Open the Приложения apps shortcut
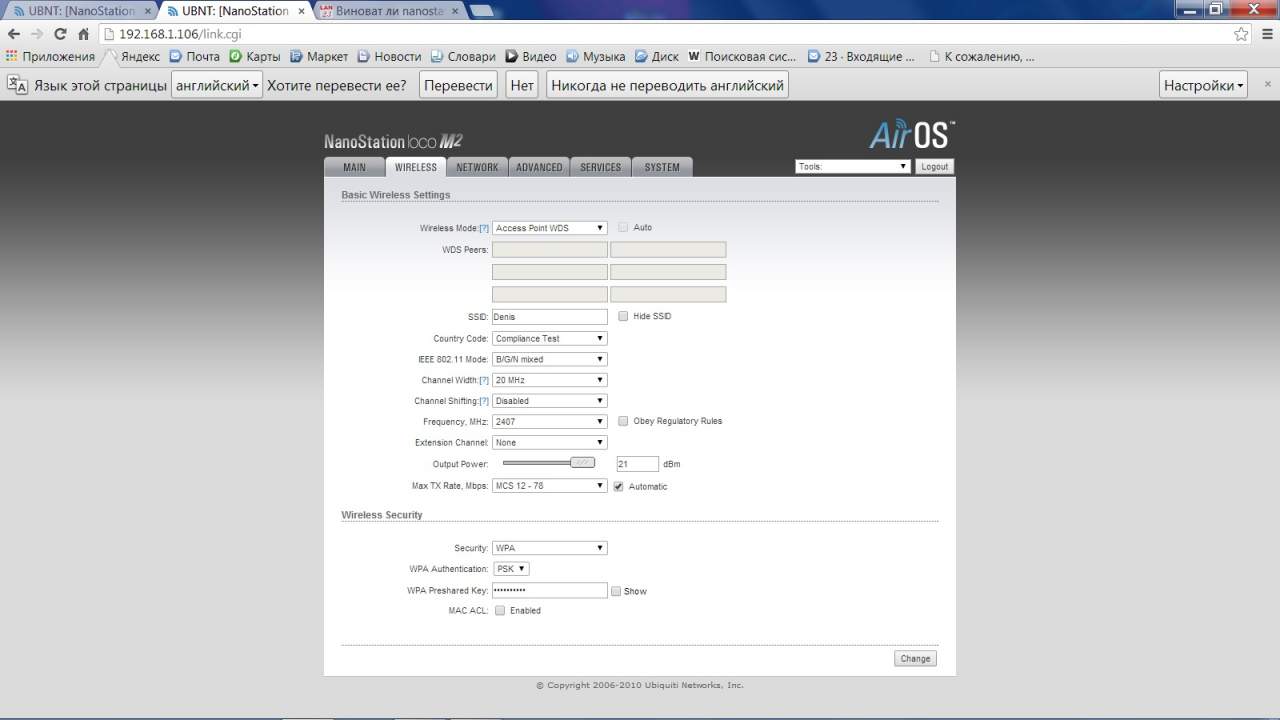The height and width of the screenshot is (720, 1280). coord(50,57)
